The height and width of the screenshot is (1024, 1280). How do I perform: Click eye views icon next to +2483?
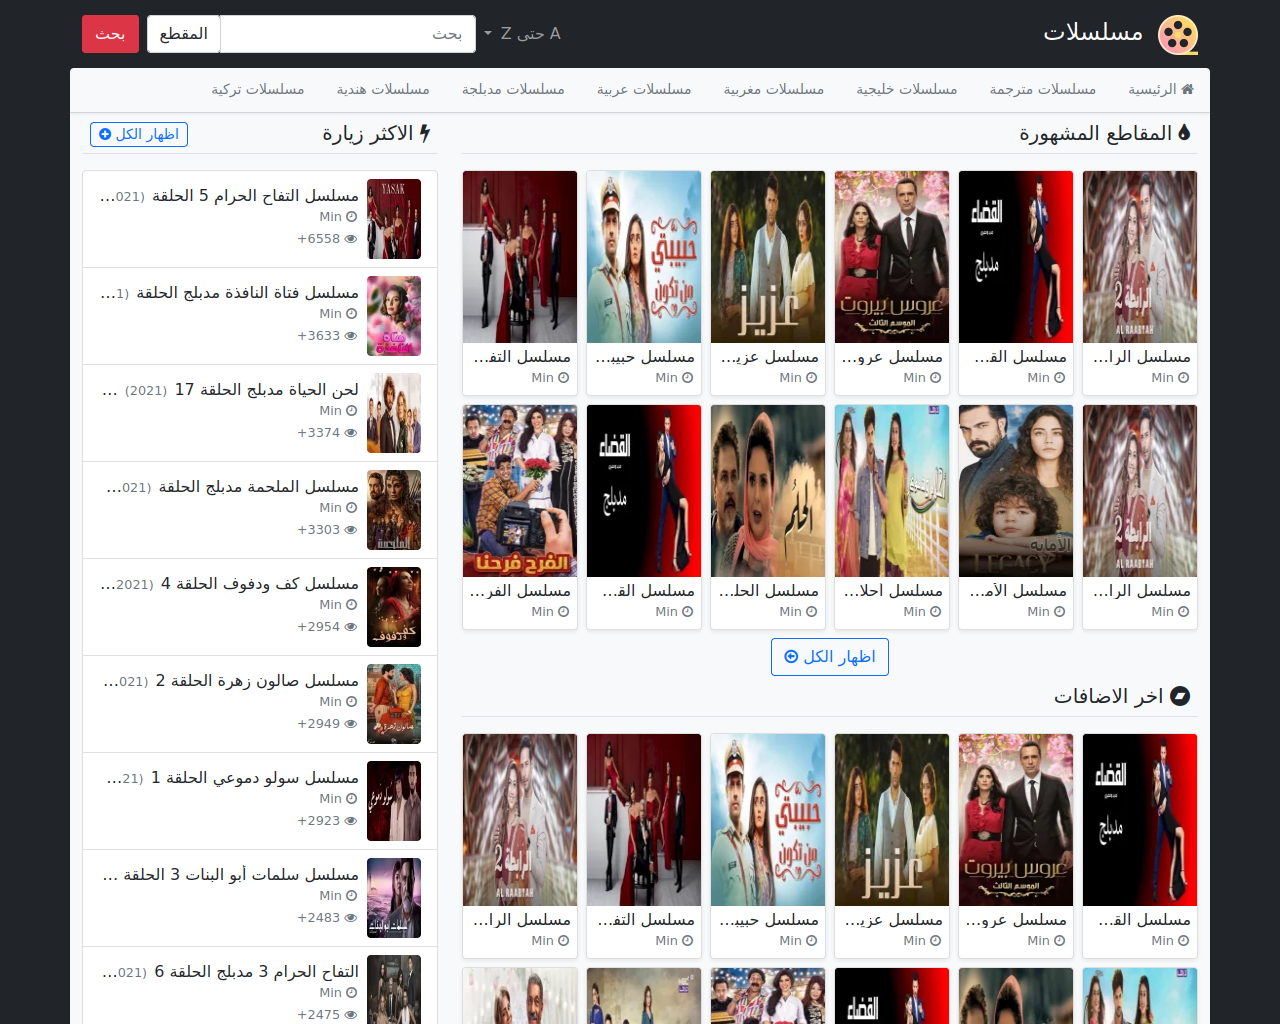(351, 918)
